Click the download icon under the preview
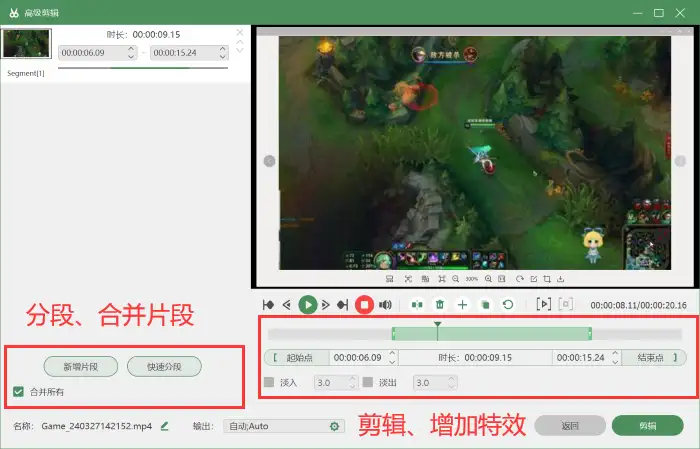Image resolution: width=700 pixels, height=449 pixels. (x=561, y=279)
